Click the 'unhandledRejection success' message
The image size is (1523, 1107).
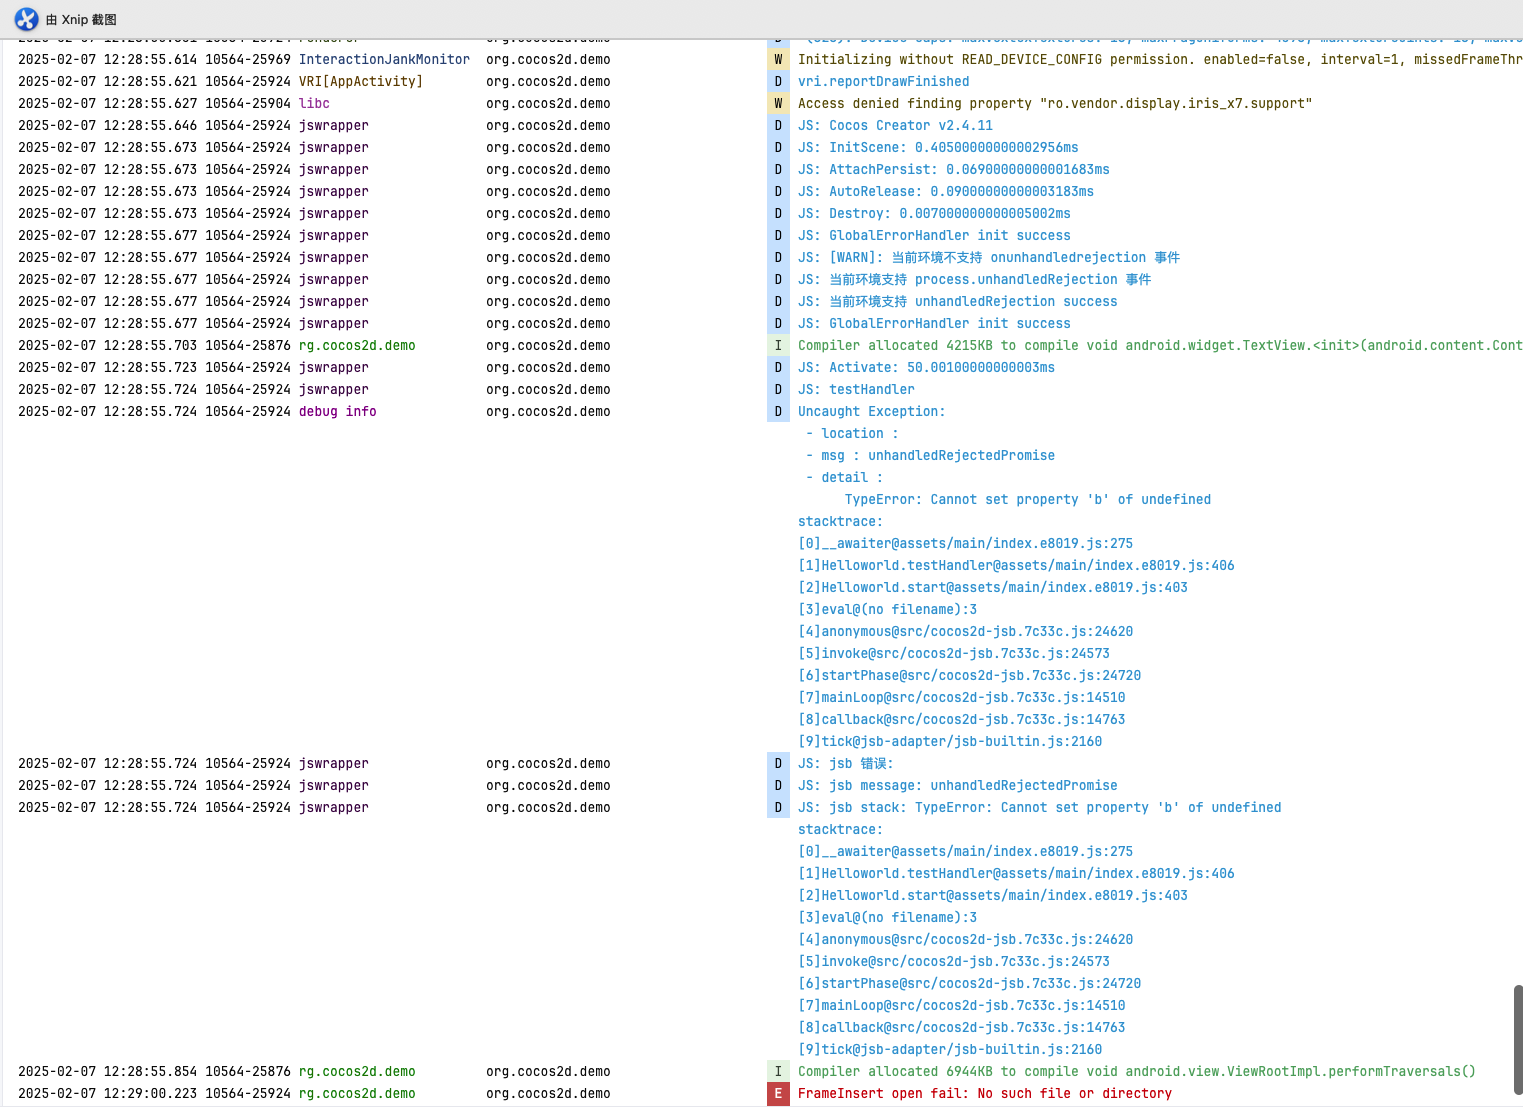pos(958,302)
